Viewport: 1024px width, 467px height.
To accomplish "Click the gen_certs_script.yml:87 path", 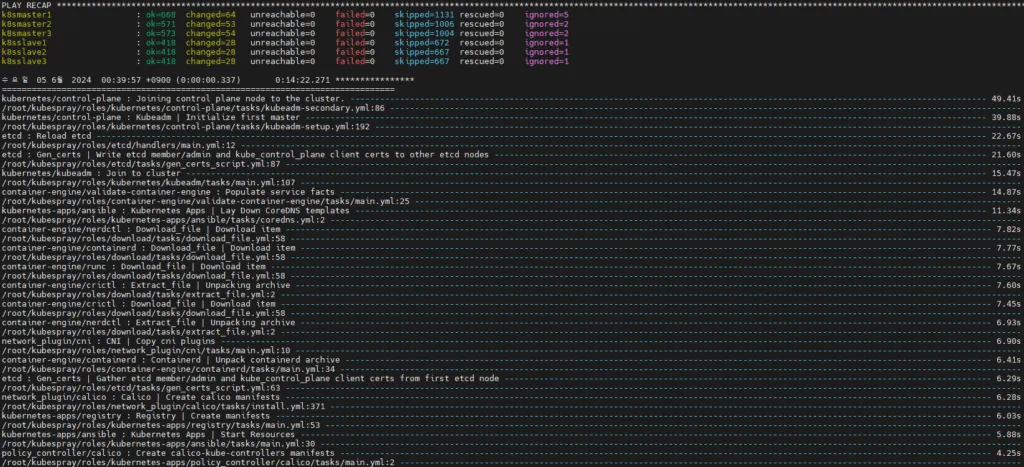I will [x=140, y=164].
